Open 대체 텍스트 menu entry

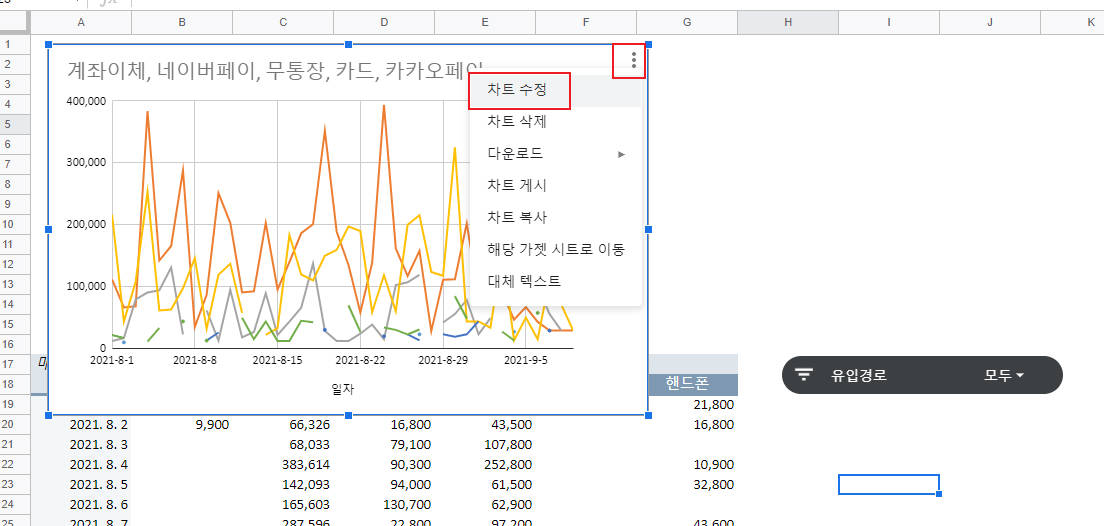(x=524, y=281)
